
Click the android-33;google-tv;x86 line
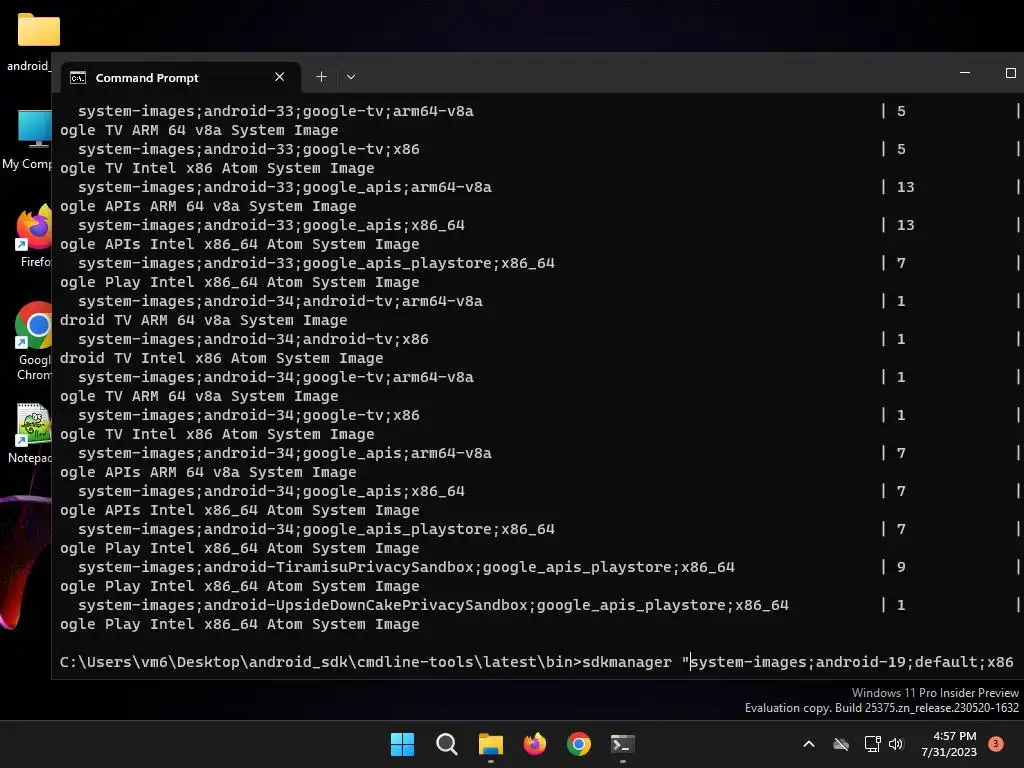tap(249, 149)
